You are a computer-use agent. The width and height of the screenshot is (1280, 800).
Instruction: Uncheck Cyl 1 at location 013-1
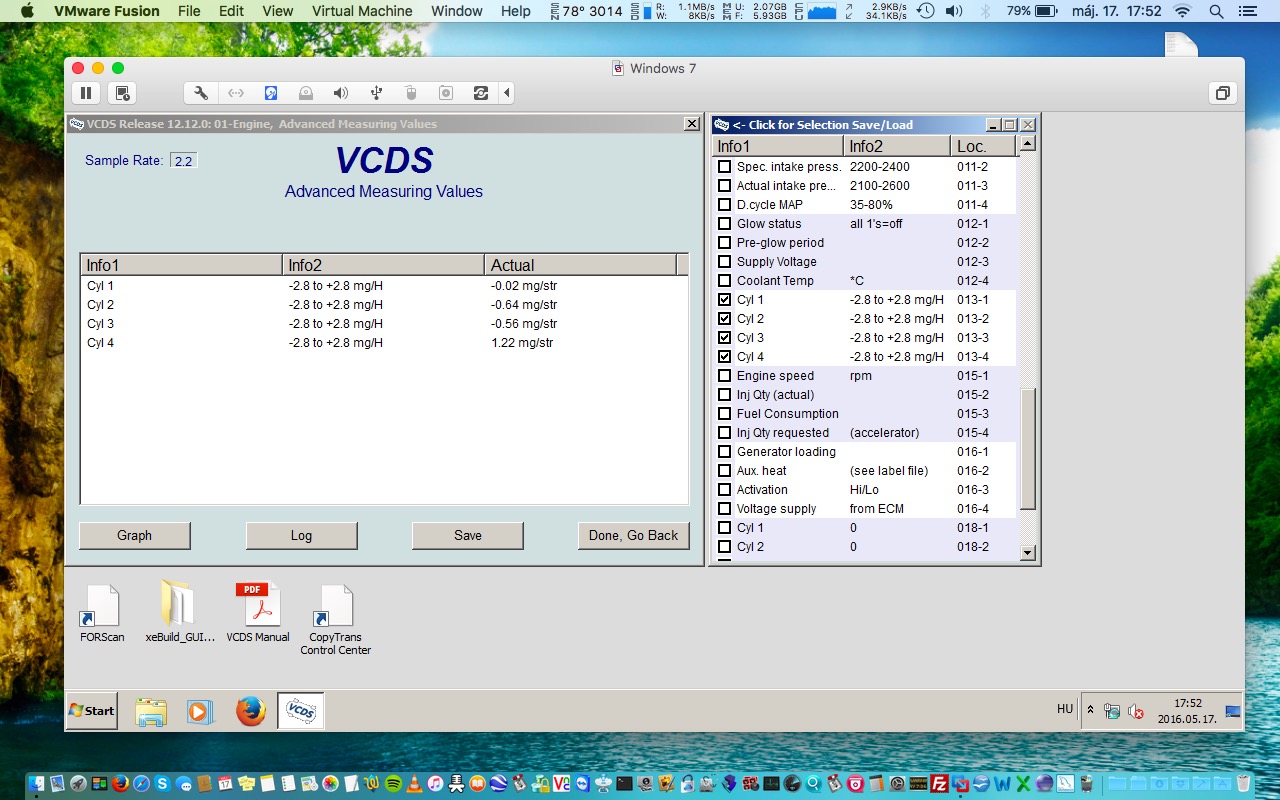click(x=725, y=300)
